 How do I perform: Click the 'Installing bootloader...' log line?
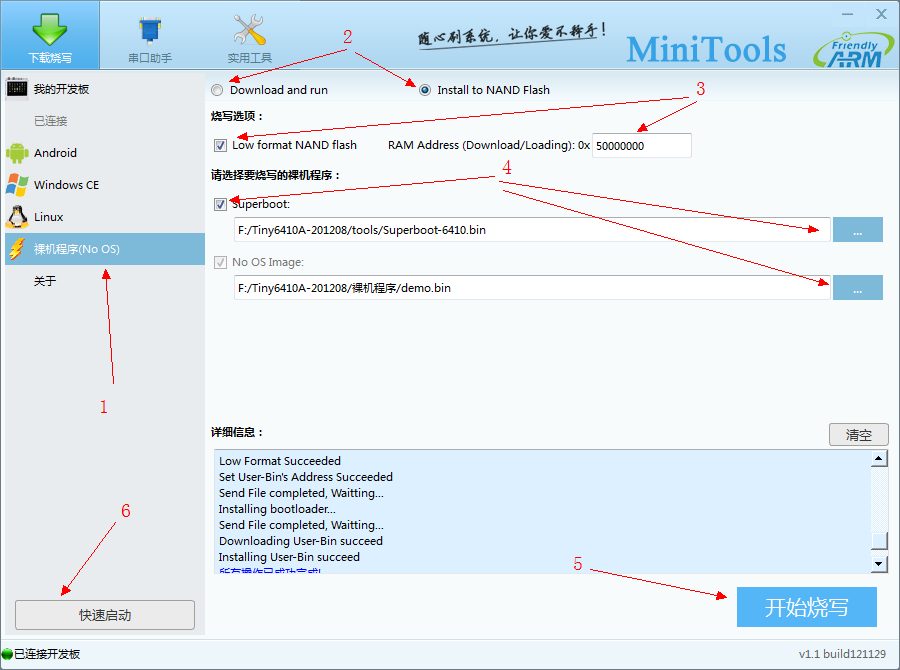[277, 509]
